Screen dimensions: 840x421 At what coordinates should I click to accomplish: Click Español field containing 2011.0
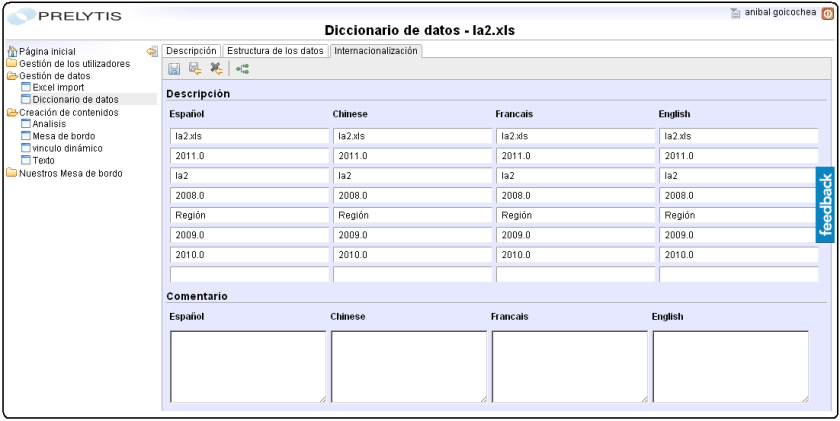pyautogui.click(x=249, y=156)
